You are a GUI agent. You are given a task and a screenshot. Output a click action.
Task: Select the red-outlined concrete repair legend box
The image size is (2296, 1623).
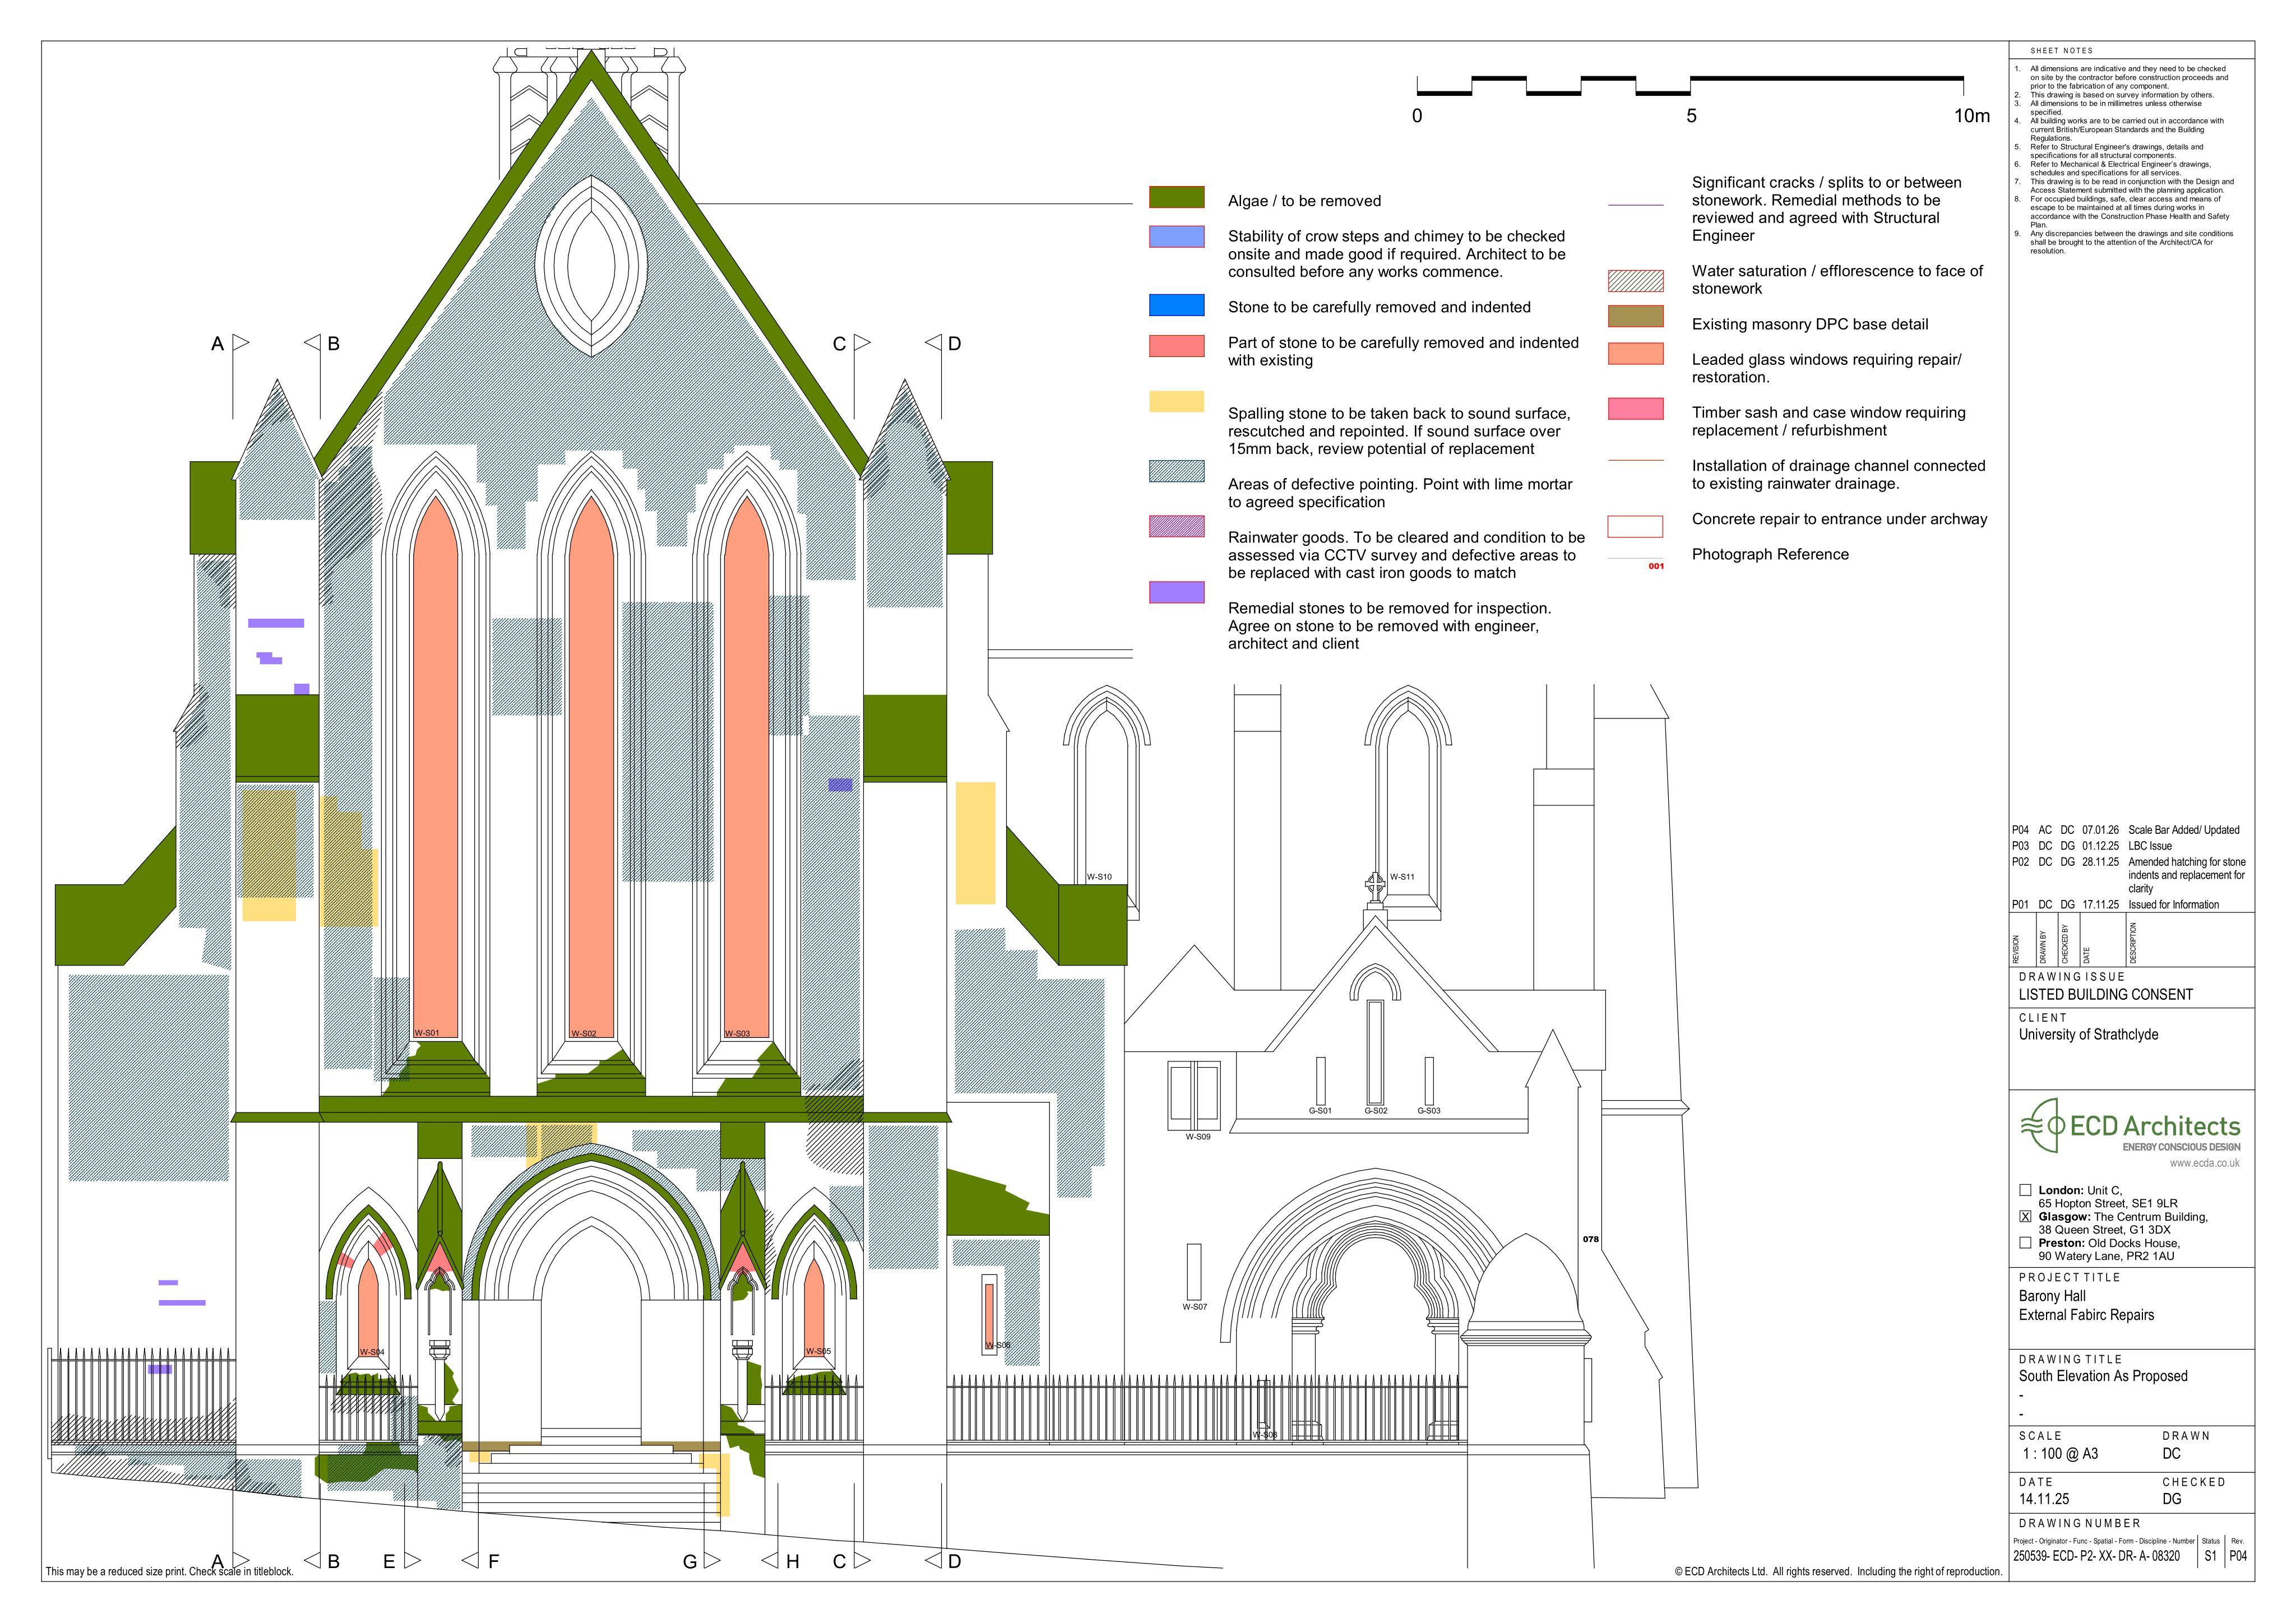pos(1636,526)
